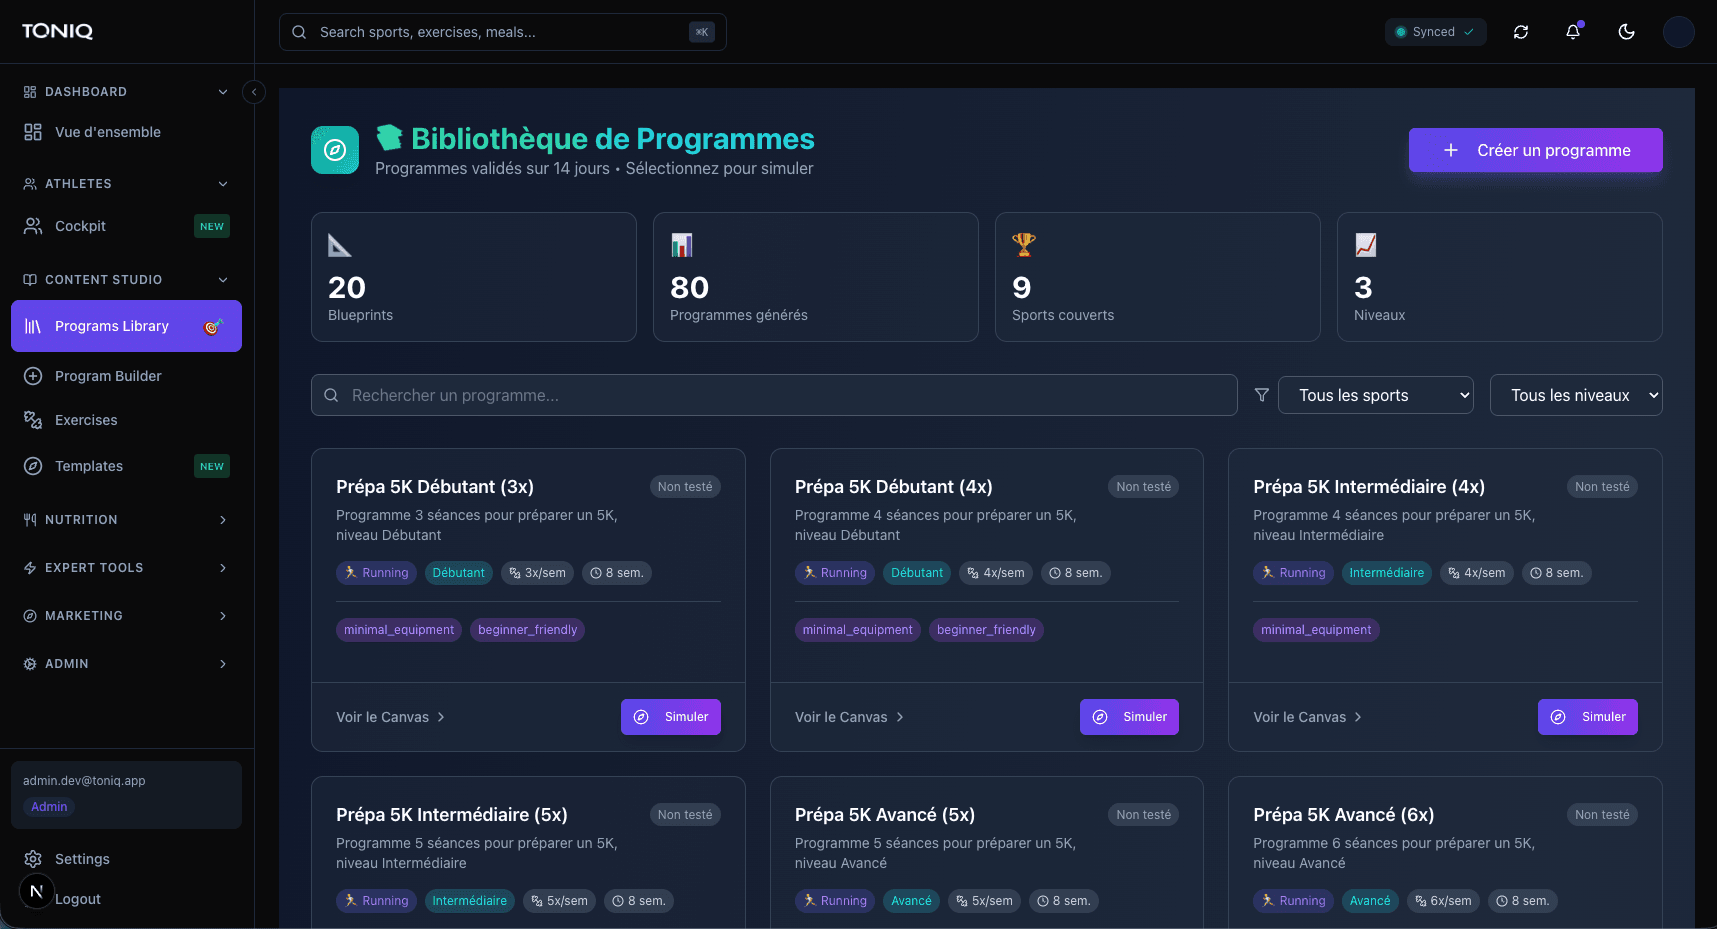Click Intermédiaire tag on Intermédiaire (4x) card
This screenshot has height=929, width=1717.
pyautogui.click(x=1387, y=573)
